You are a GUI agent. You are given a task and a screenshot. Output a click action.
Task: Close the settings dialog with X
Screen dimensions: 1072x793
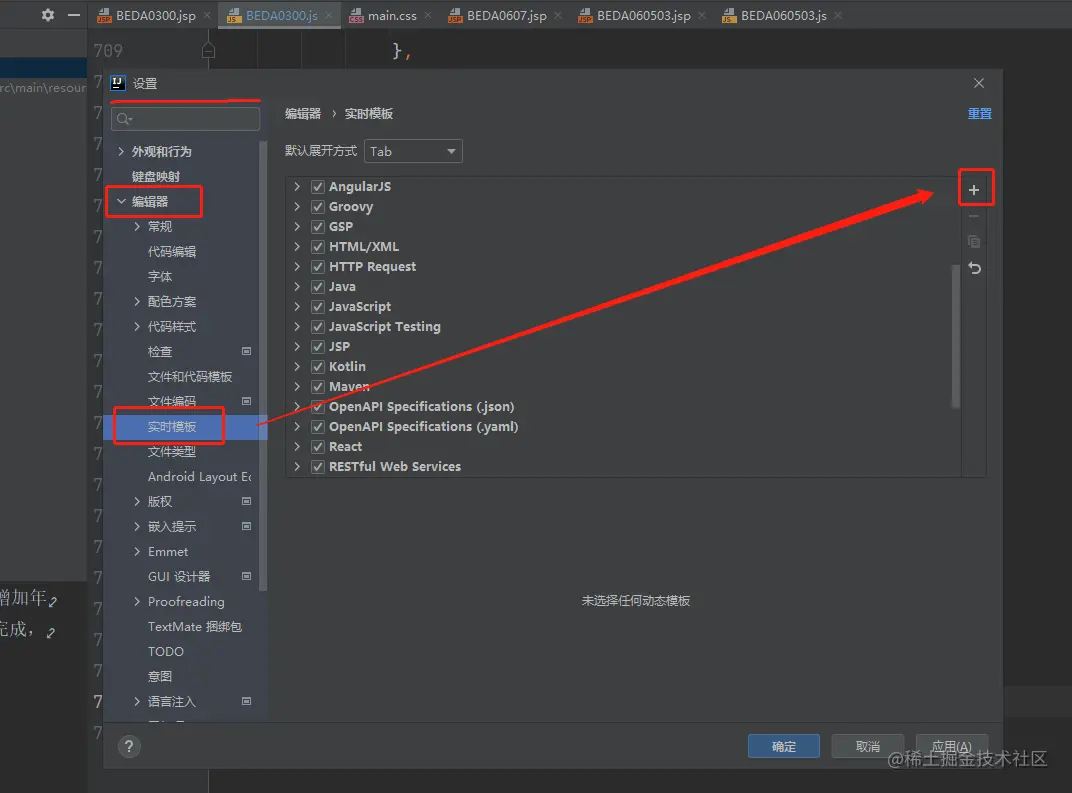[979, 83]
